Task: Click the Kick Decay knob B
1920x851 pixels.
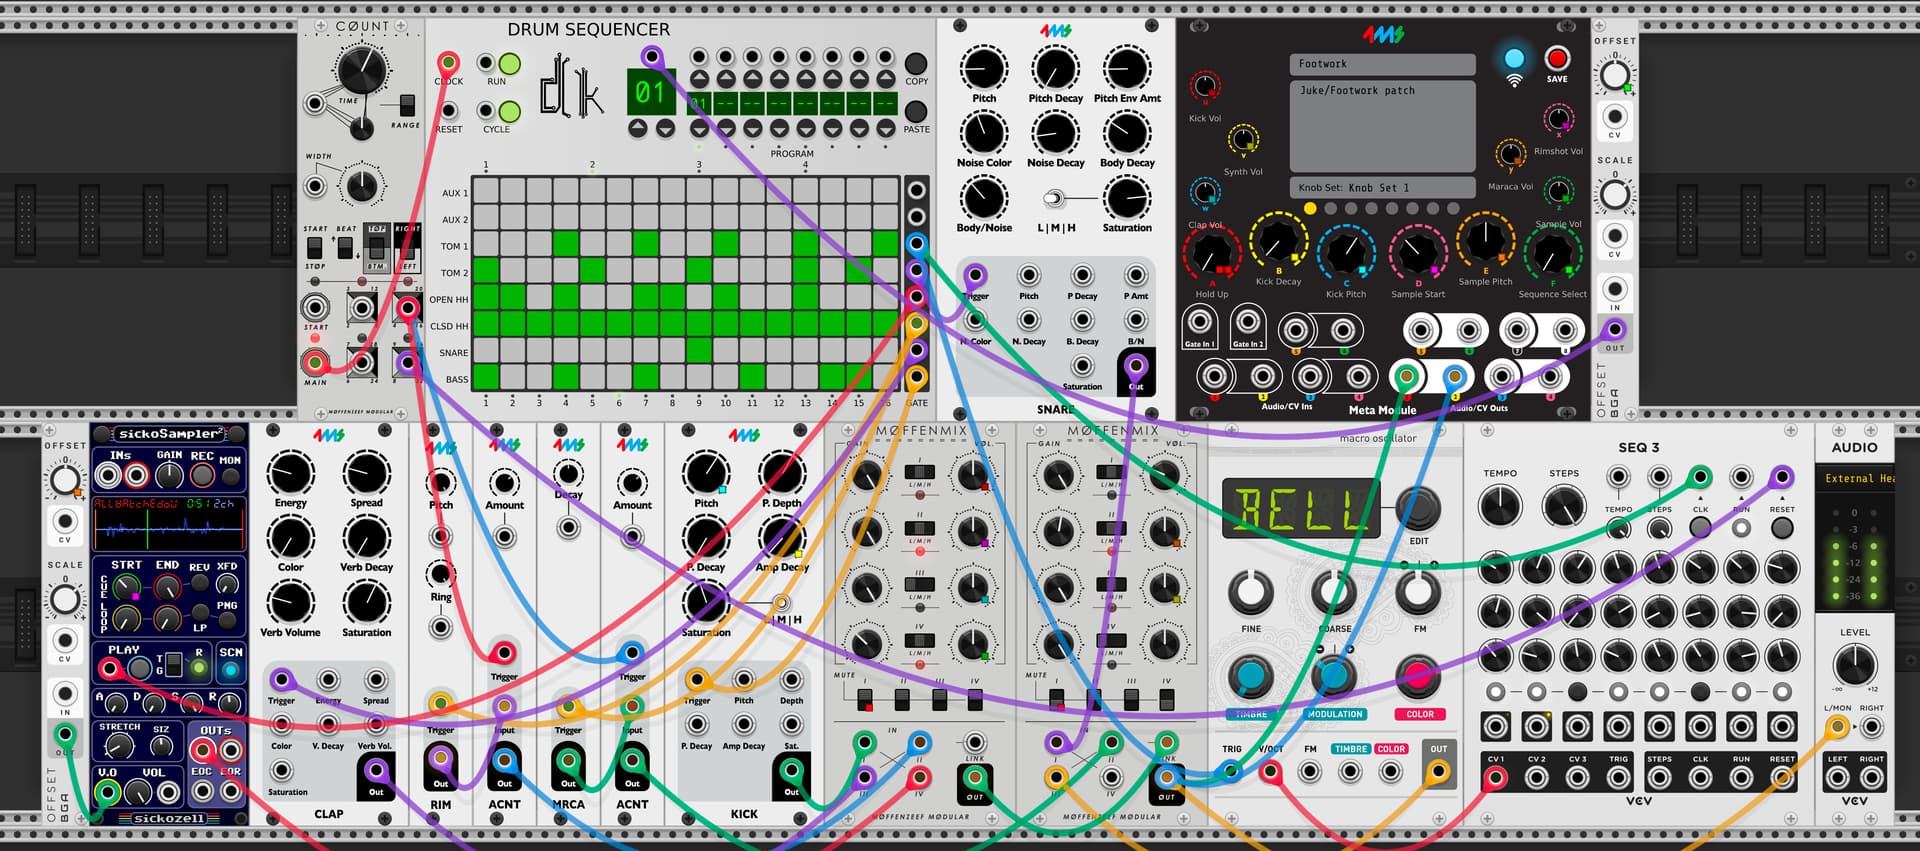Action: click(x=1278, y=242)
